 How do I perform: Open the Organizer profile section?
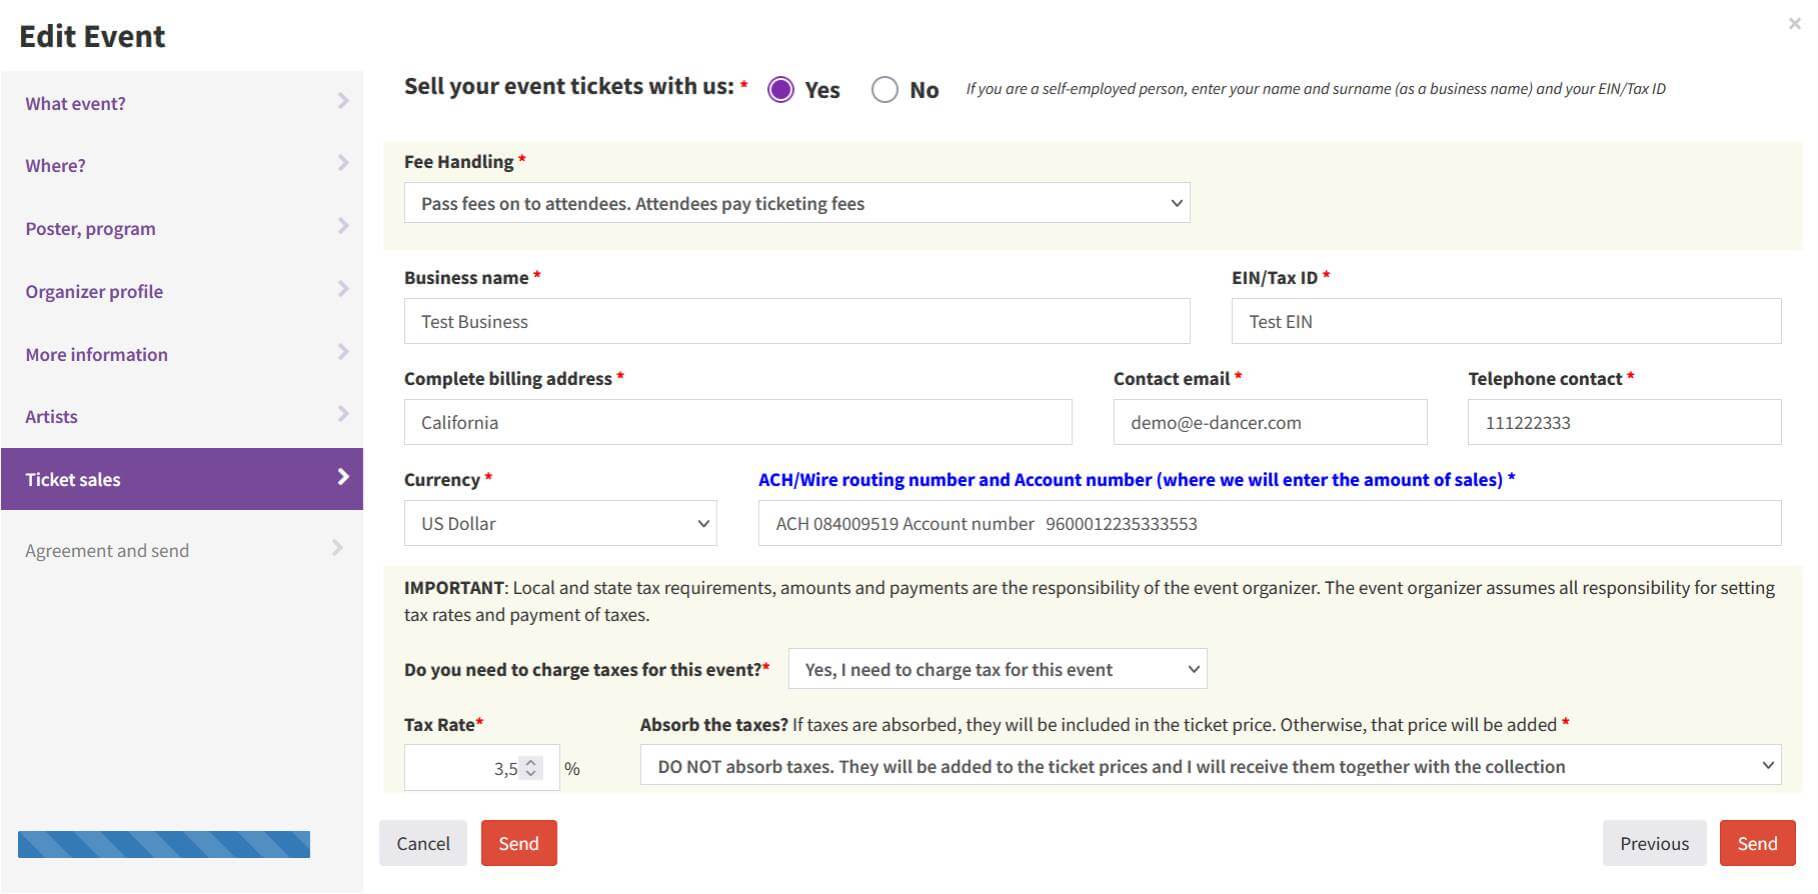point(182,291)
